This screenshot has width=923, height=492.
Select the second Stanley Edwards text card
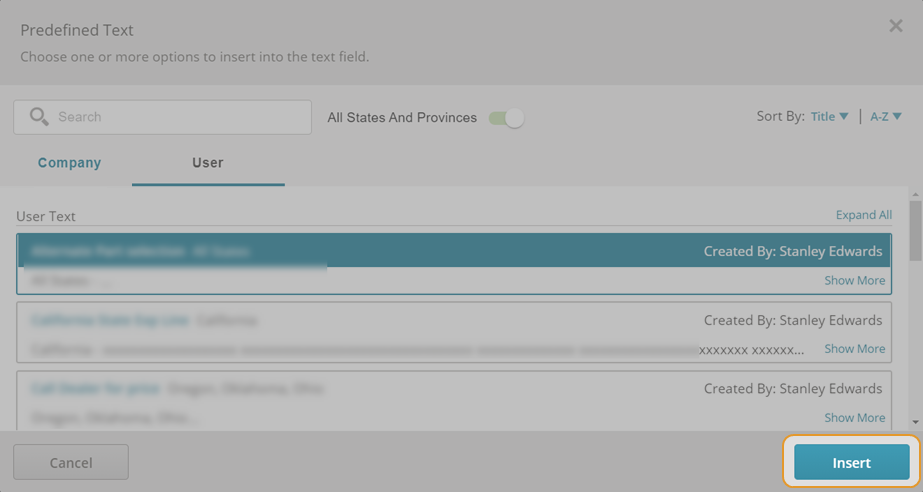click(x=454, y=332)
